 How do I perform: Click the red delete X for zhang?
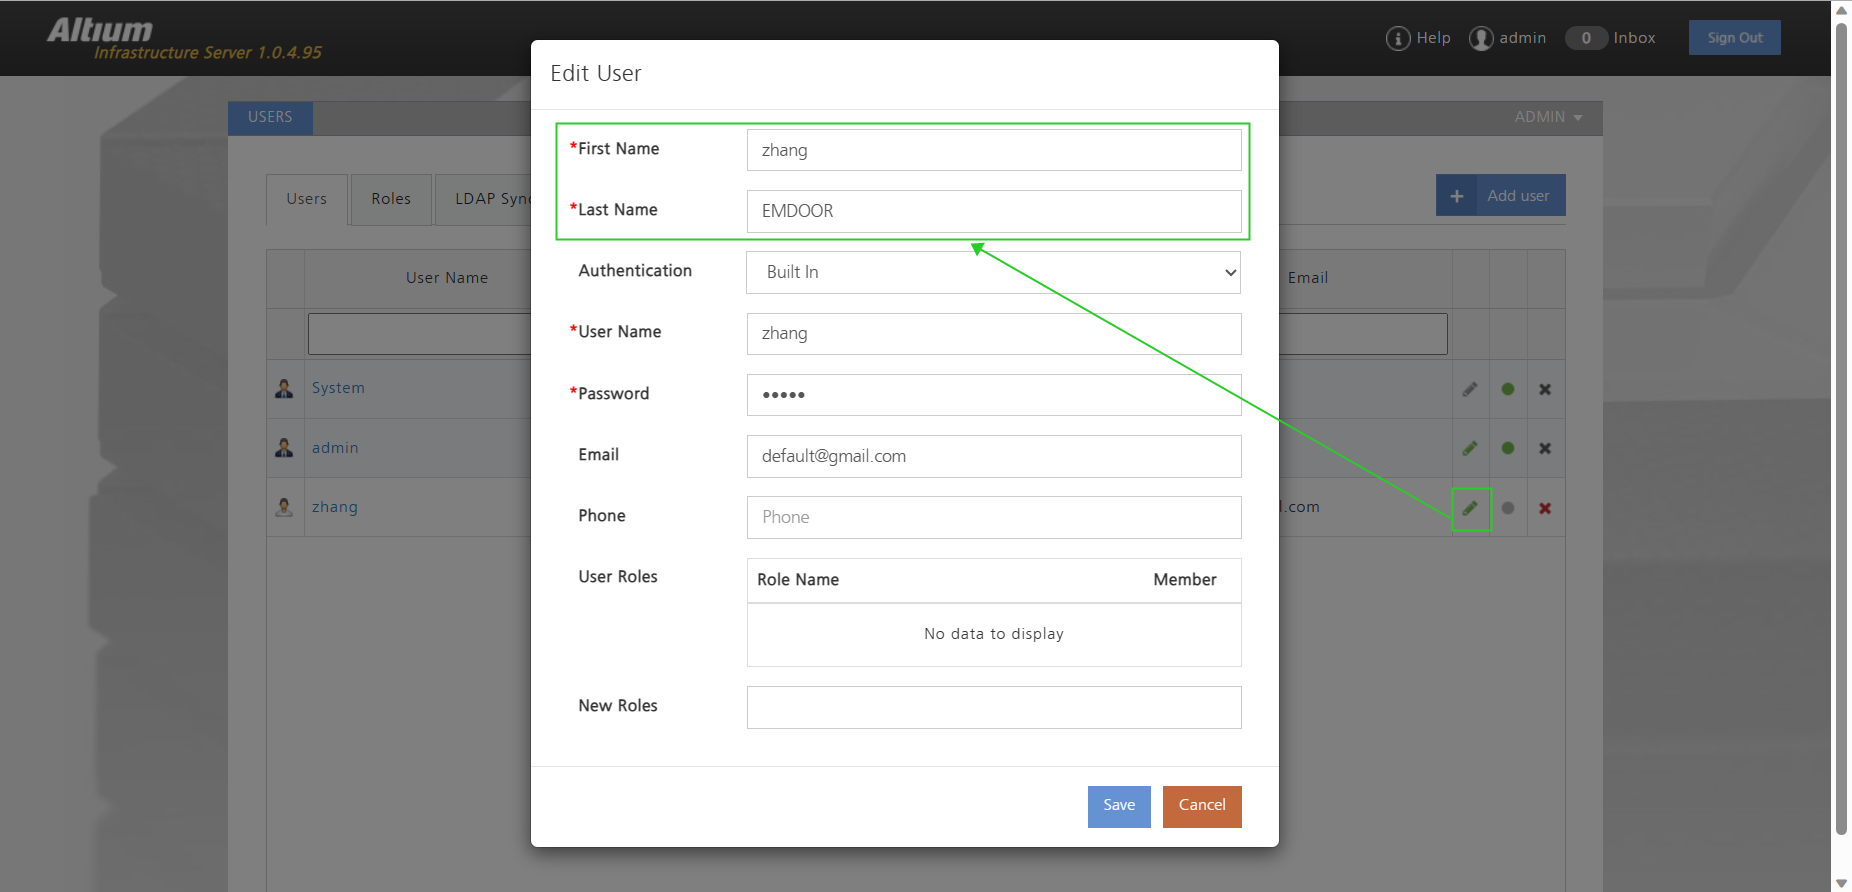click(x=1545, y=508)
